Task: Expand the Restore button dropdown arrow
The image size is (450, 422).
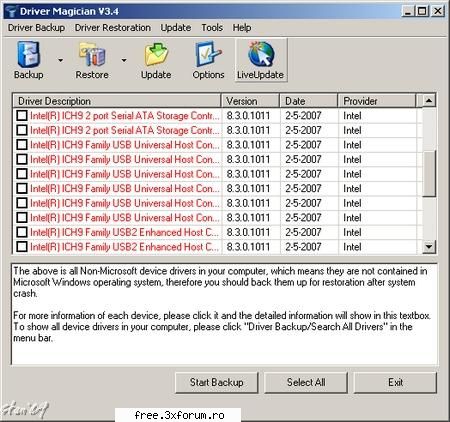Action: pyautogui.click(x=124, y=60)
